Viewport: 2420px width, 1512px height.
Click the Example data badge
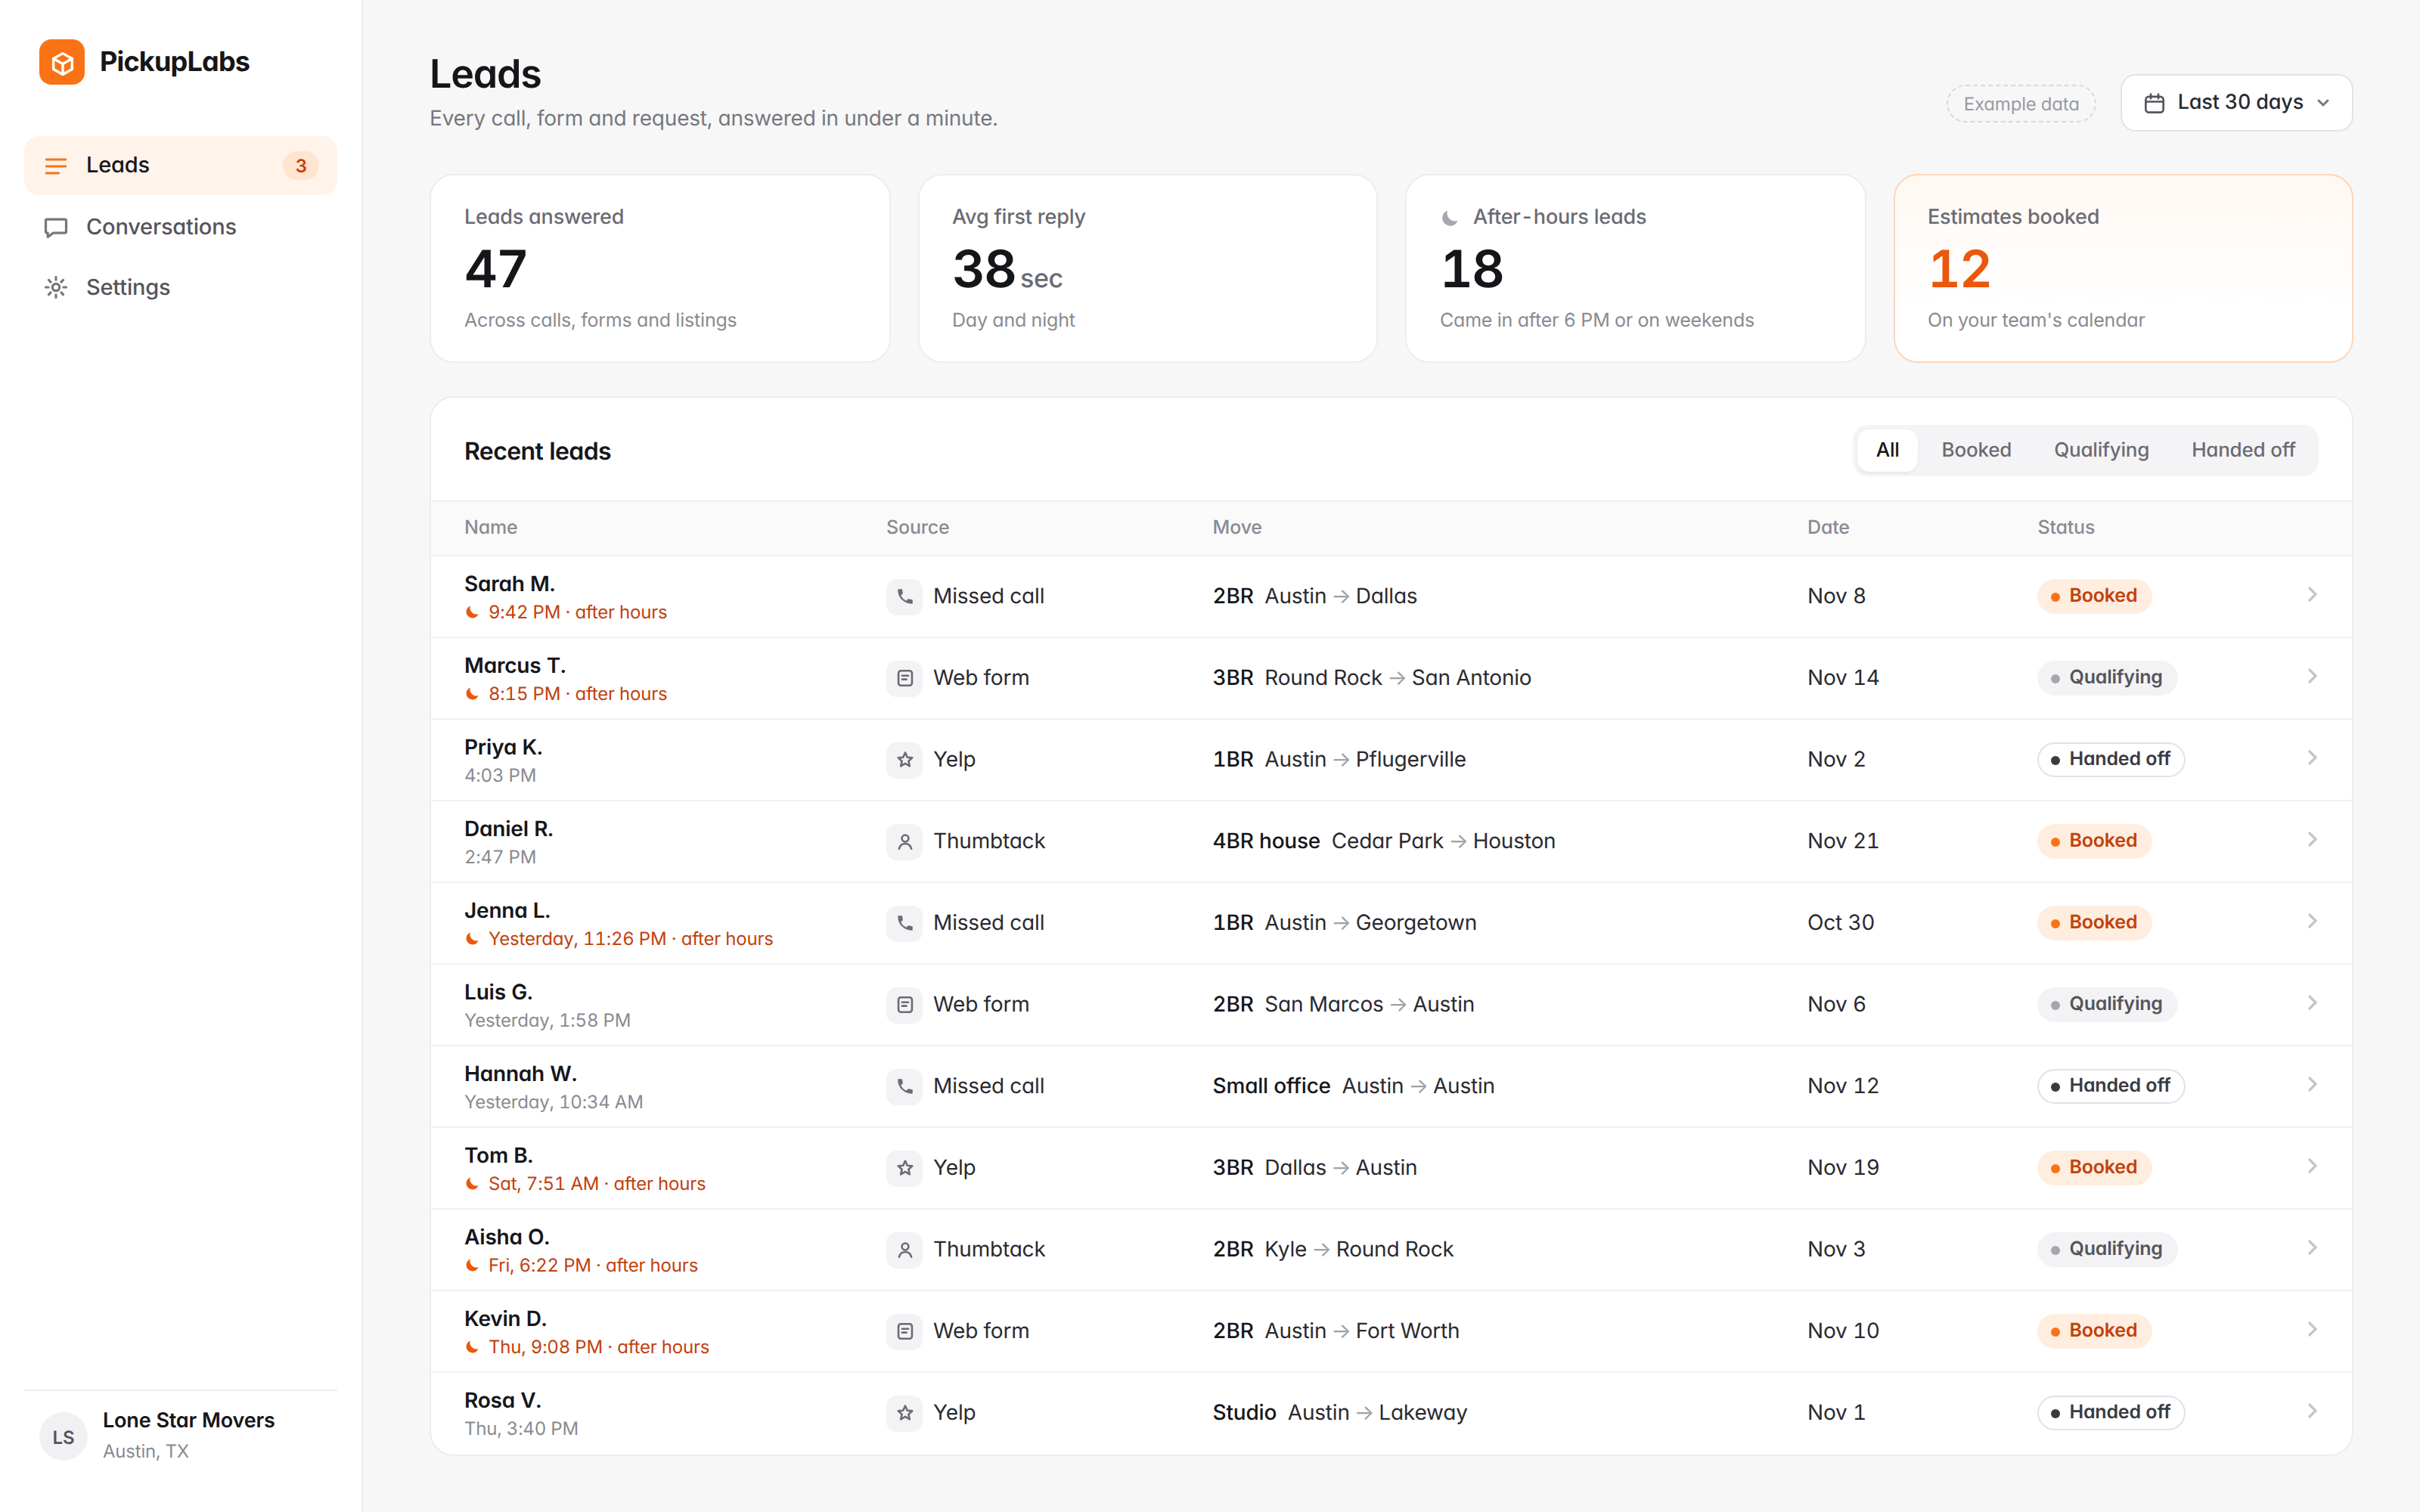coord(2021,104)
